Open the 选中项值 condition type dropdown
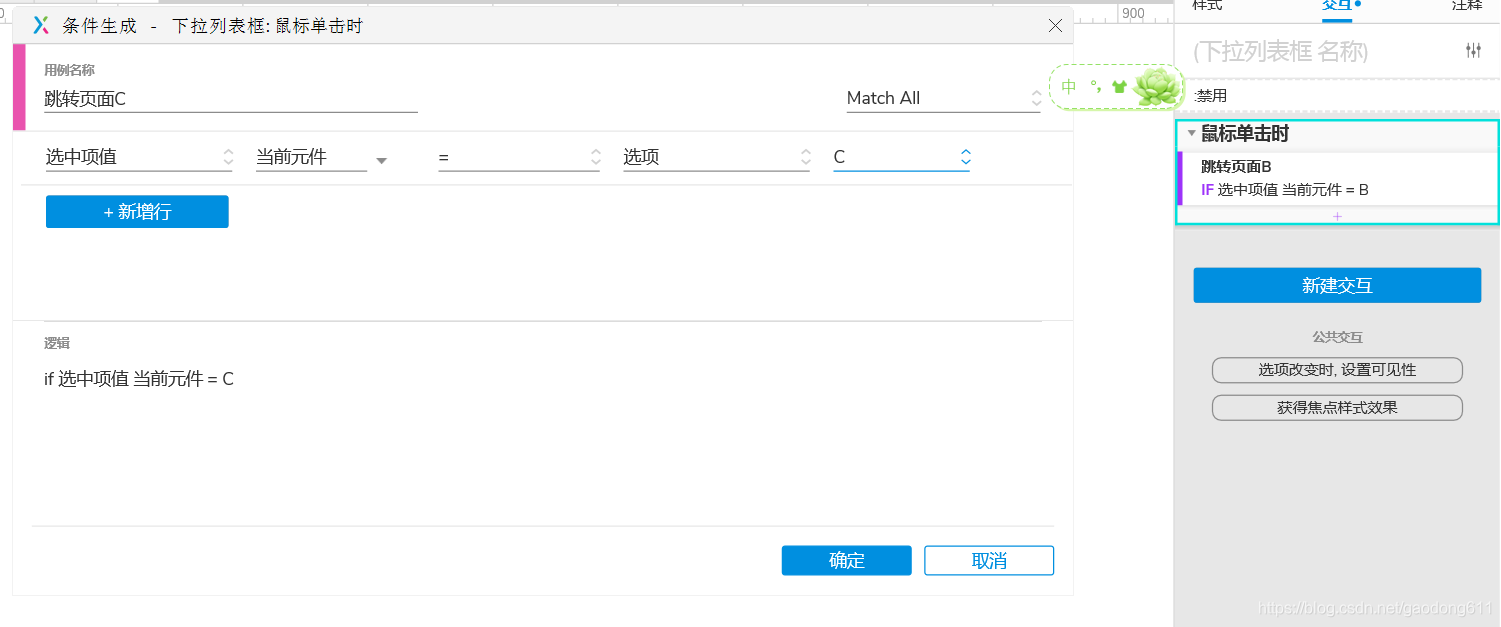 (x=139, y=157)
